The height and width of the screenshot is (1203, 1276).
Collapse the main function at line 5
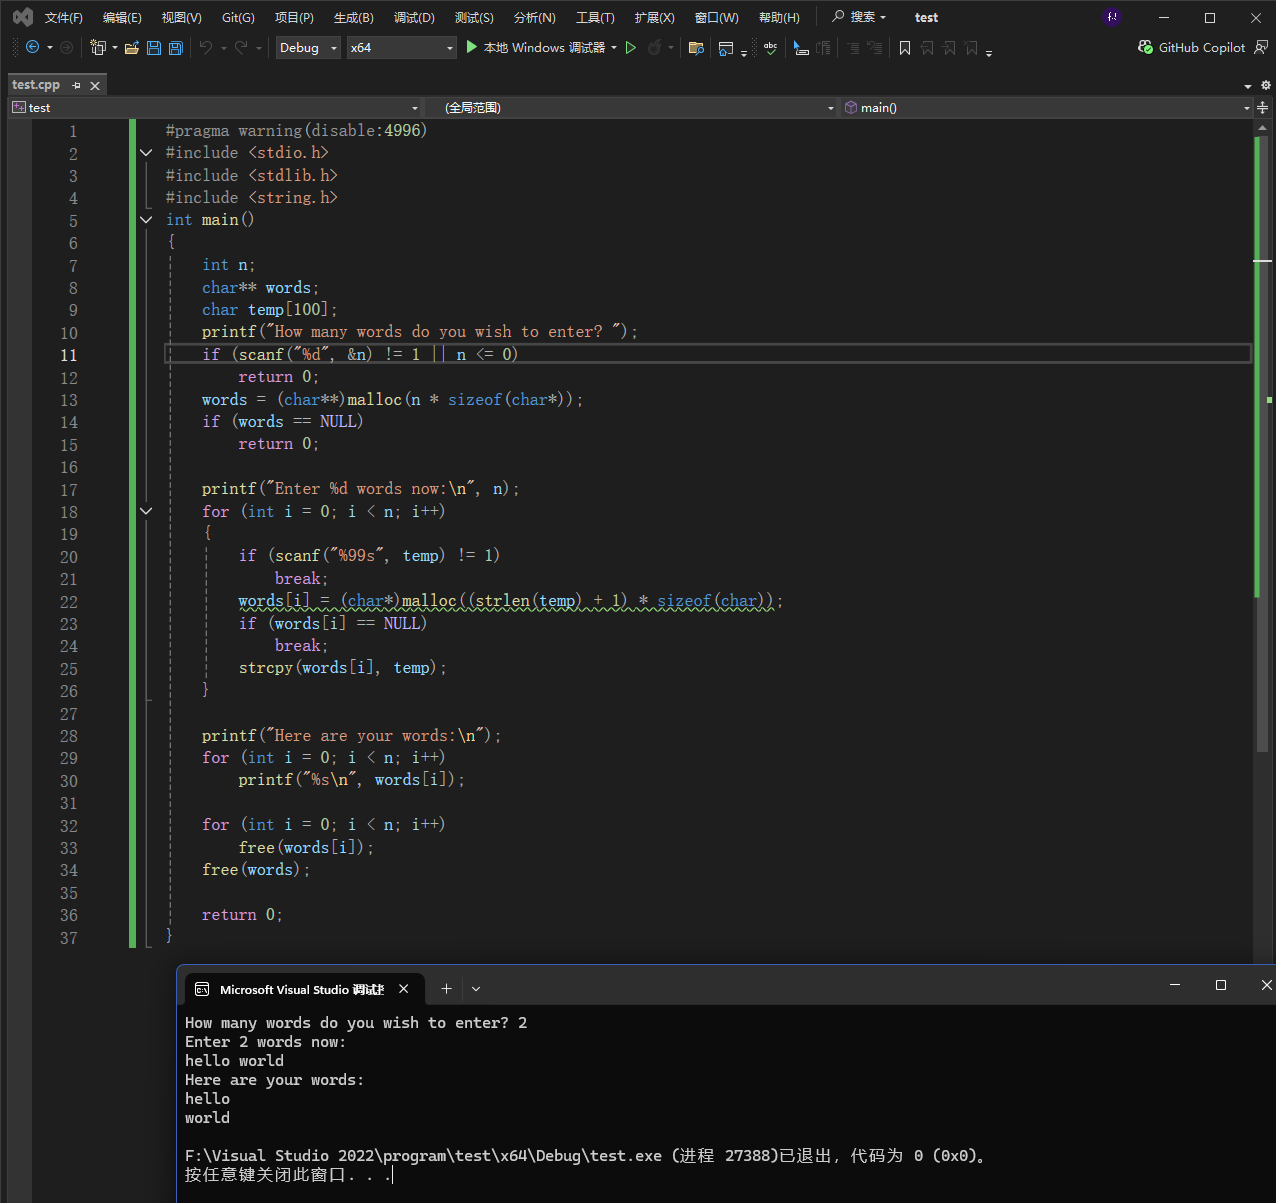146,220
